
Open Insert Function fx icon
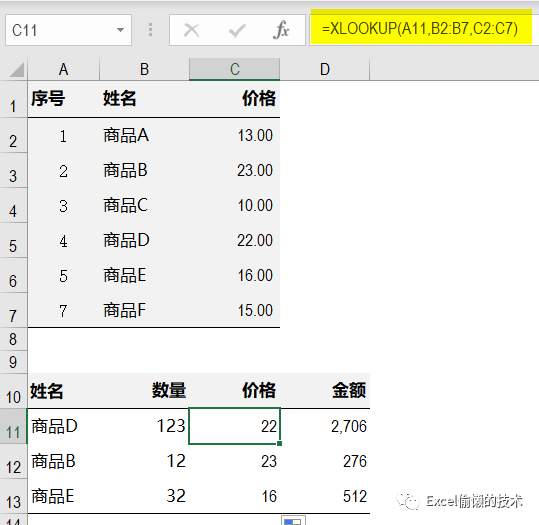click(281, 30)
